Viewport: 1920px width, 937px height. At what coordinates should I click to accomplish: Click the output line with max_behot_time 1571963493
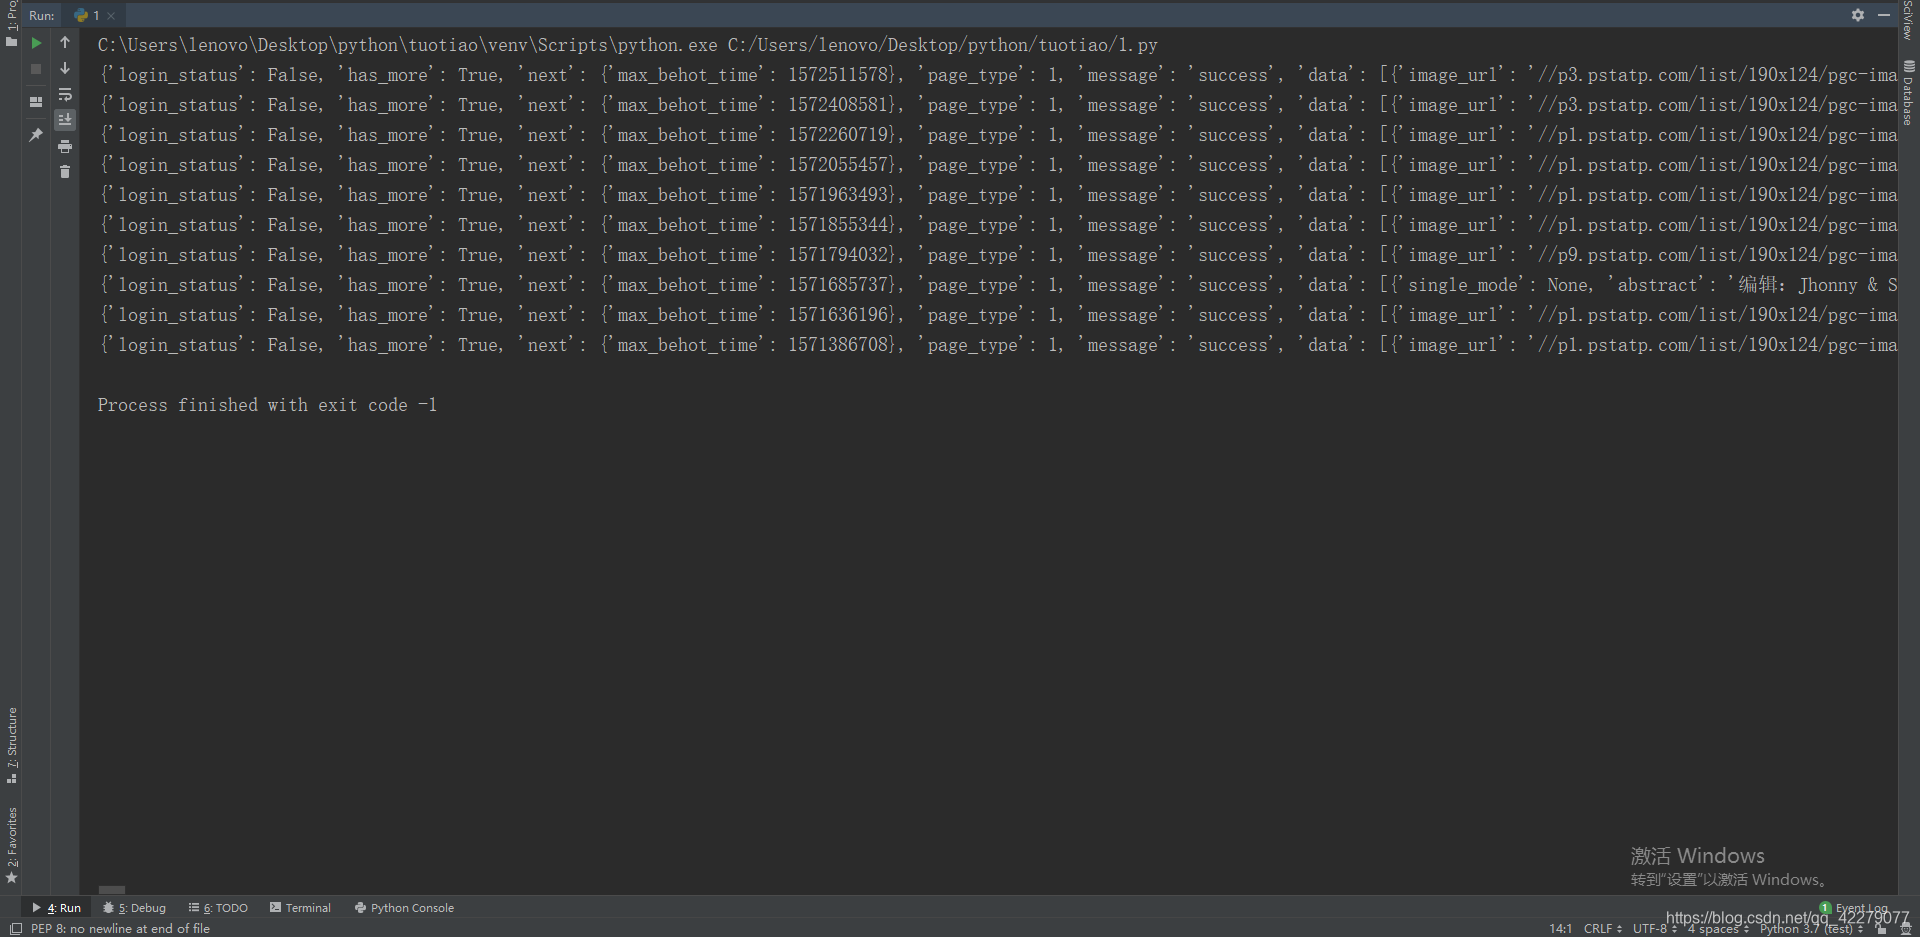[x=997, y=195]
